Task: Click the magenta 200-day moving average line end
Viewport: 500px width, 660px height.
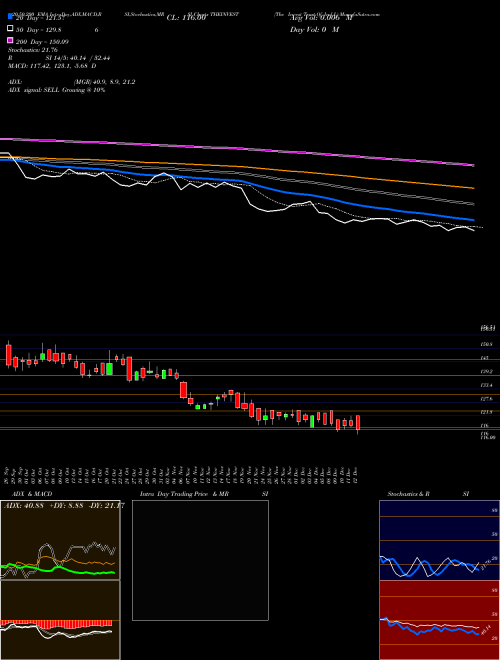Action: (x=473, y=165)
